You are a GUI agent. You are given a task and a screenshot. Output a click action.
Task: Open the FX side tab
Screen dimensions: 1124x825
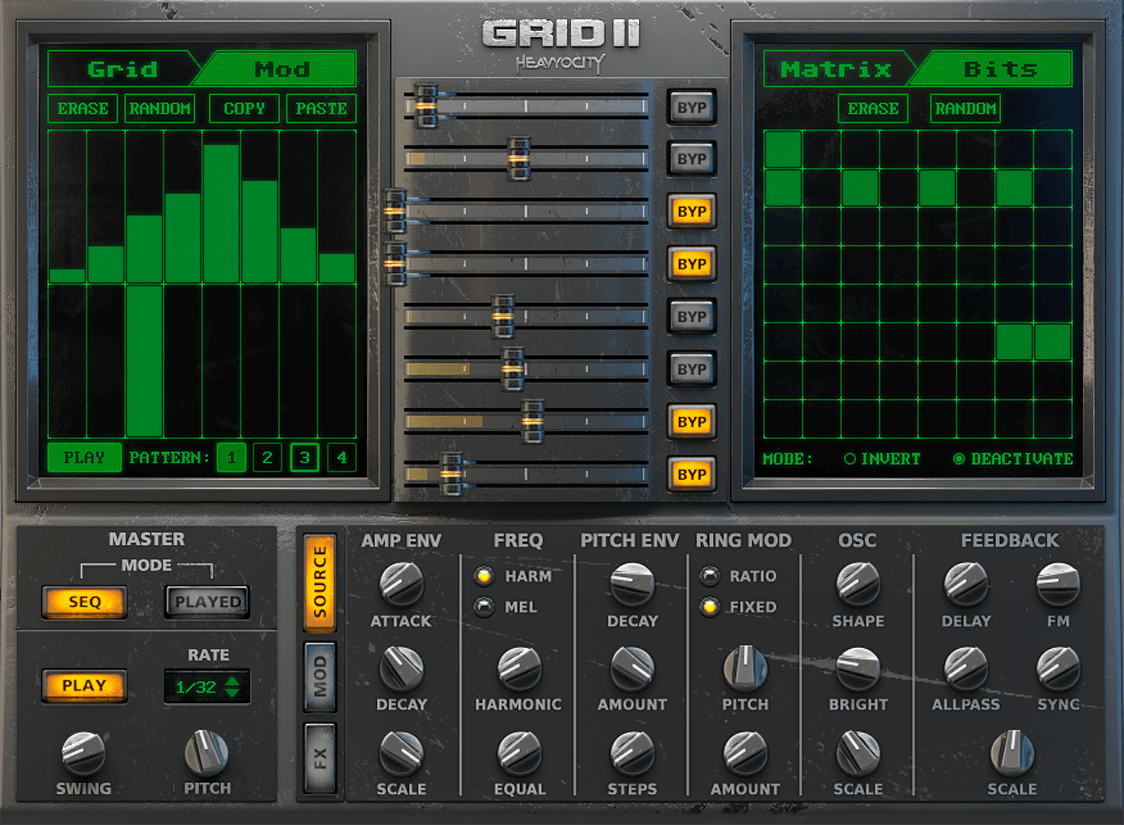click(320, 759)
